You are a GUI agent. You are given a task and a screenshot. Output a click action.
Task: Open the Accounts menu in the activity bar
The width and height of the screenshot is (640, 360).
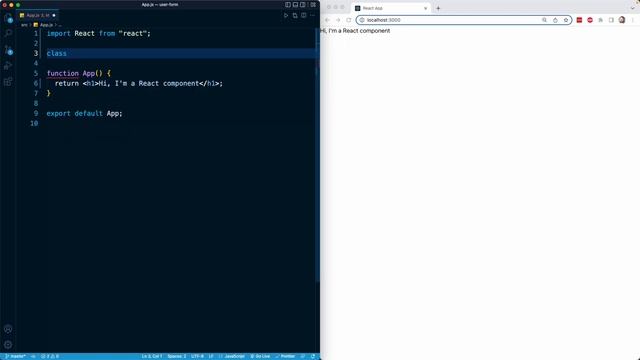pyautogui.click(x=8, y=329)
